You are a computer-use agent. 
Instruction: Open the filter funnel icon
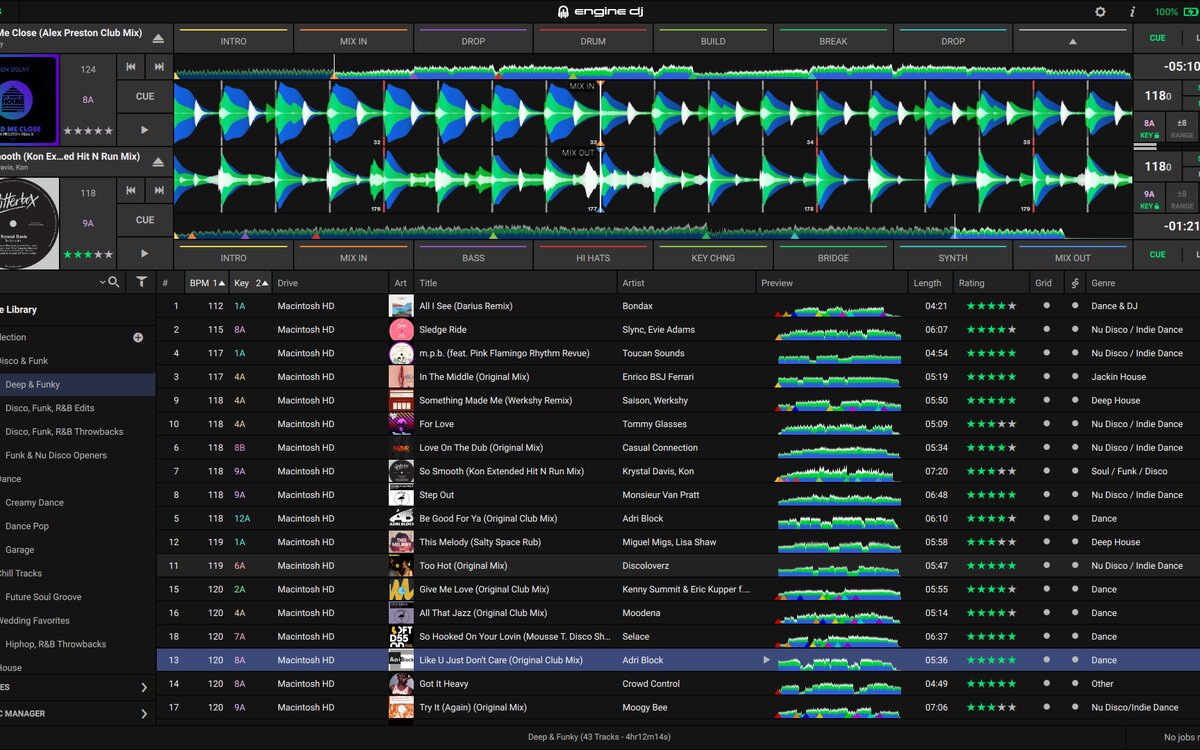point(142,283)
